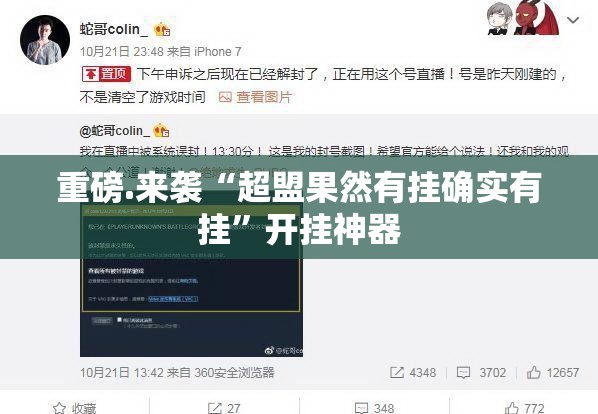Click the blue VAC link in screenshot

click(x=173, y=299)
